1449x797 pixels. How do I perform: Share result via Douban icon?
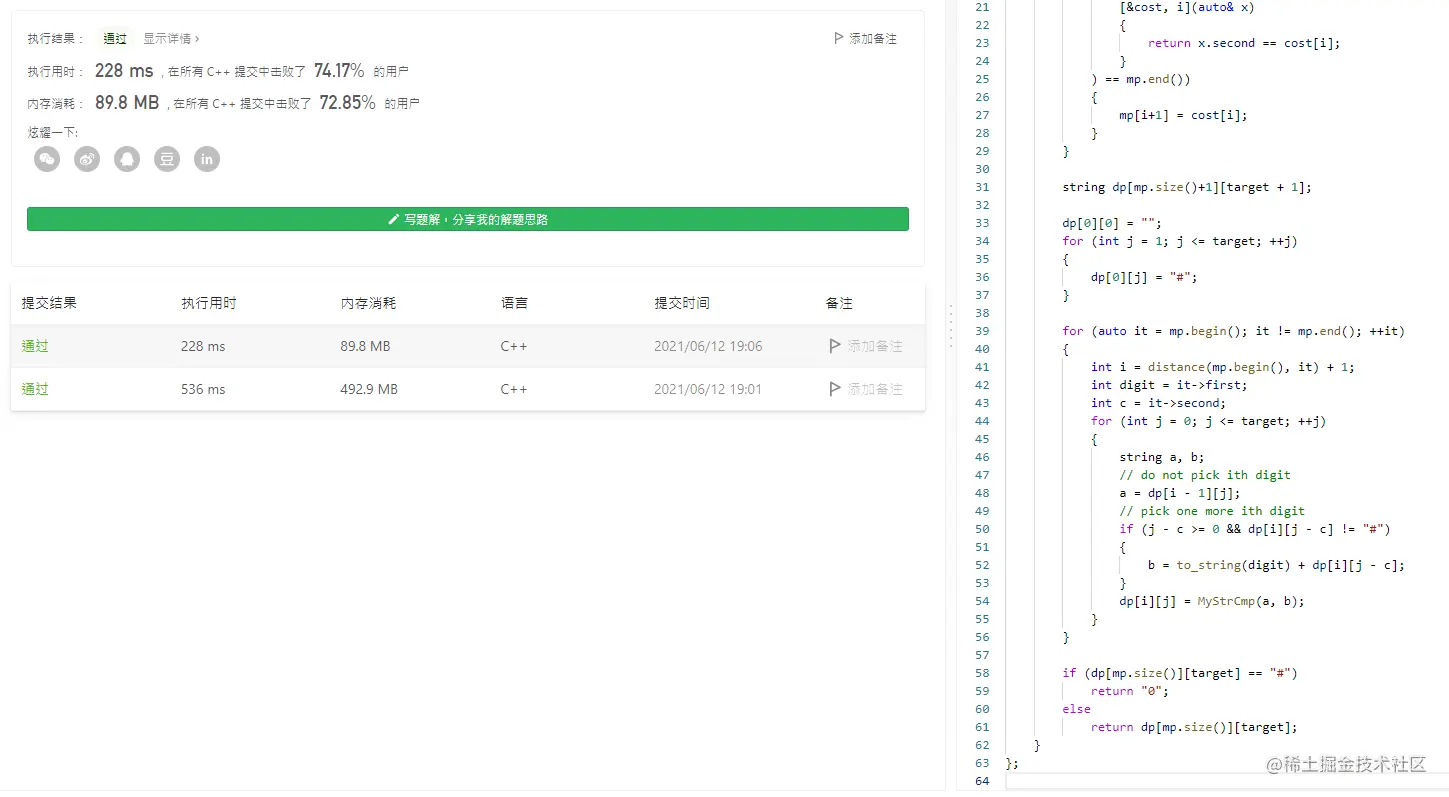[167, 159]
